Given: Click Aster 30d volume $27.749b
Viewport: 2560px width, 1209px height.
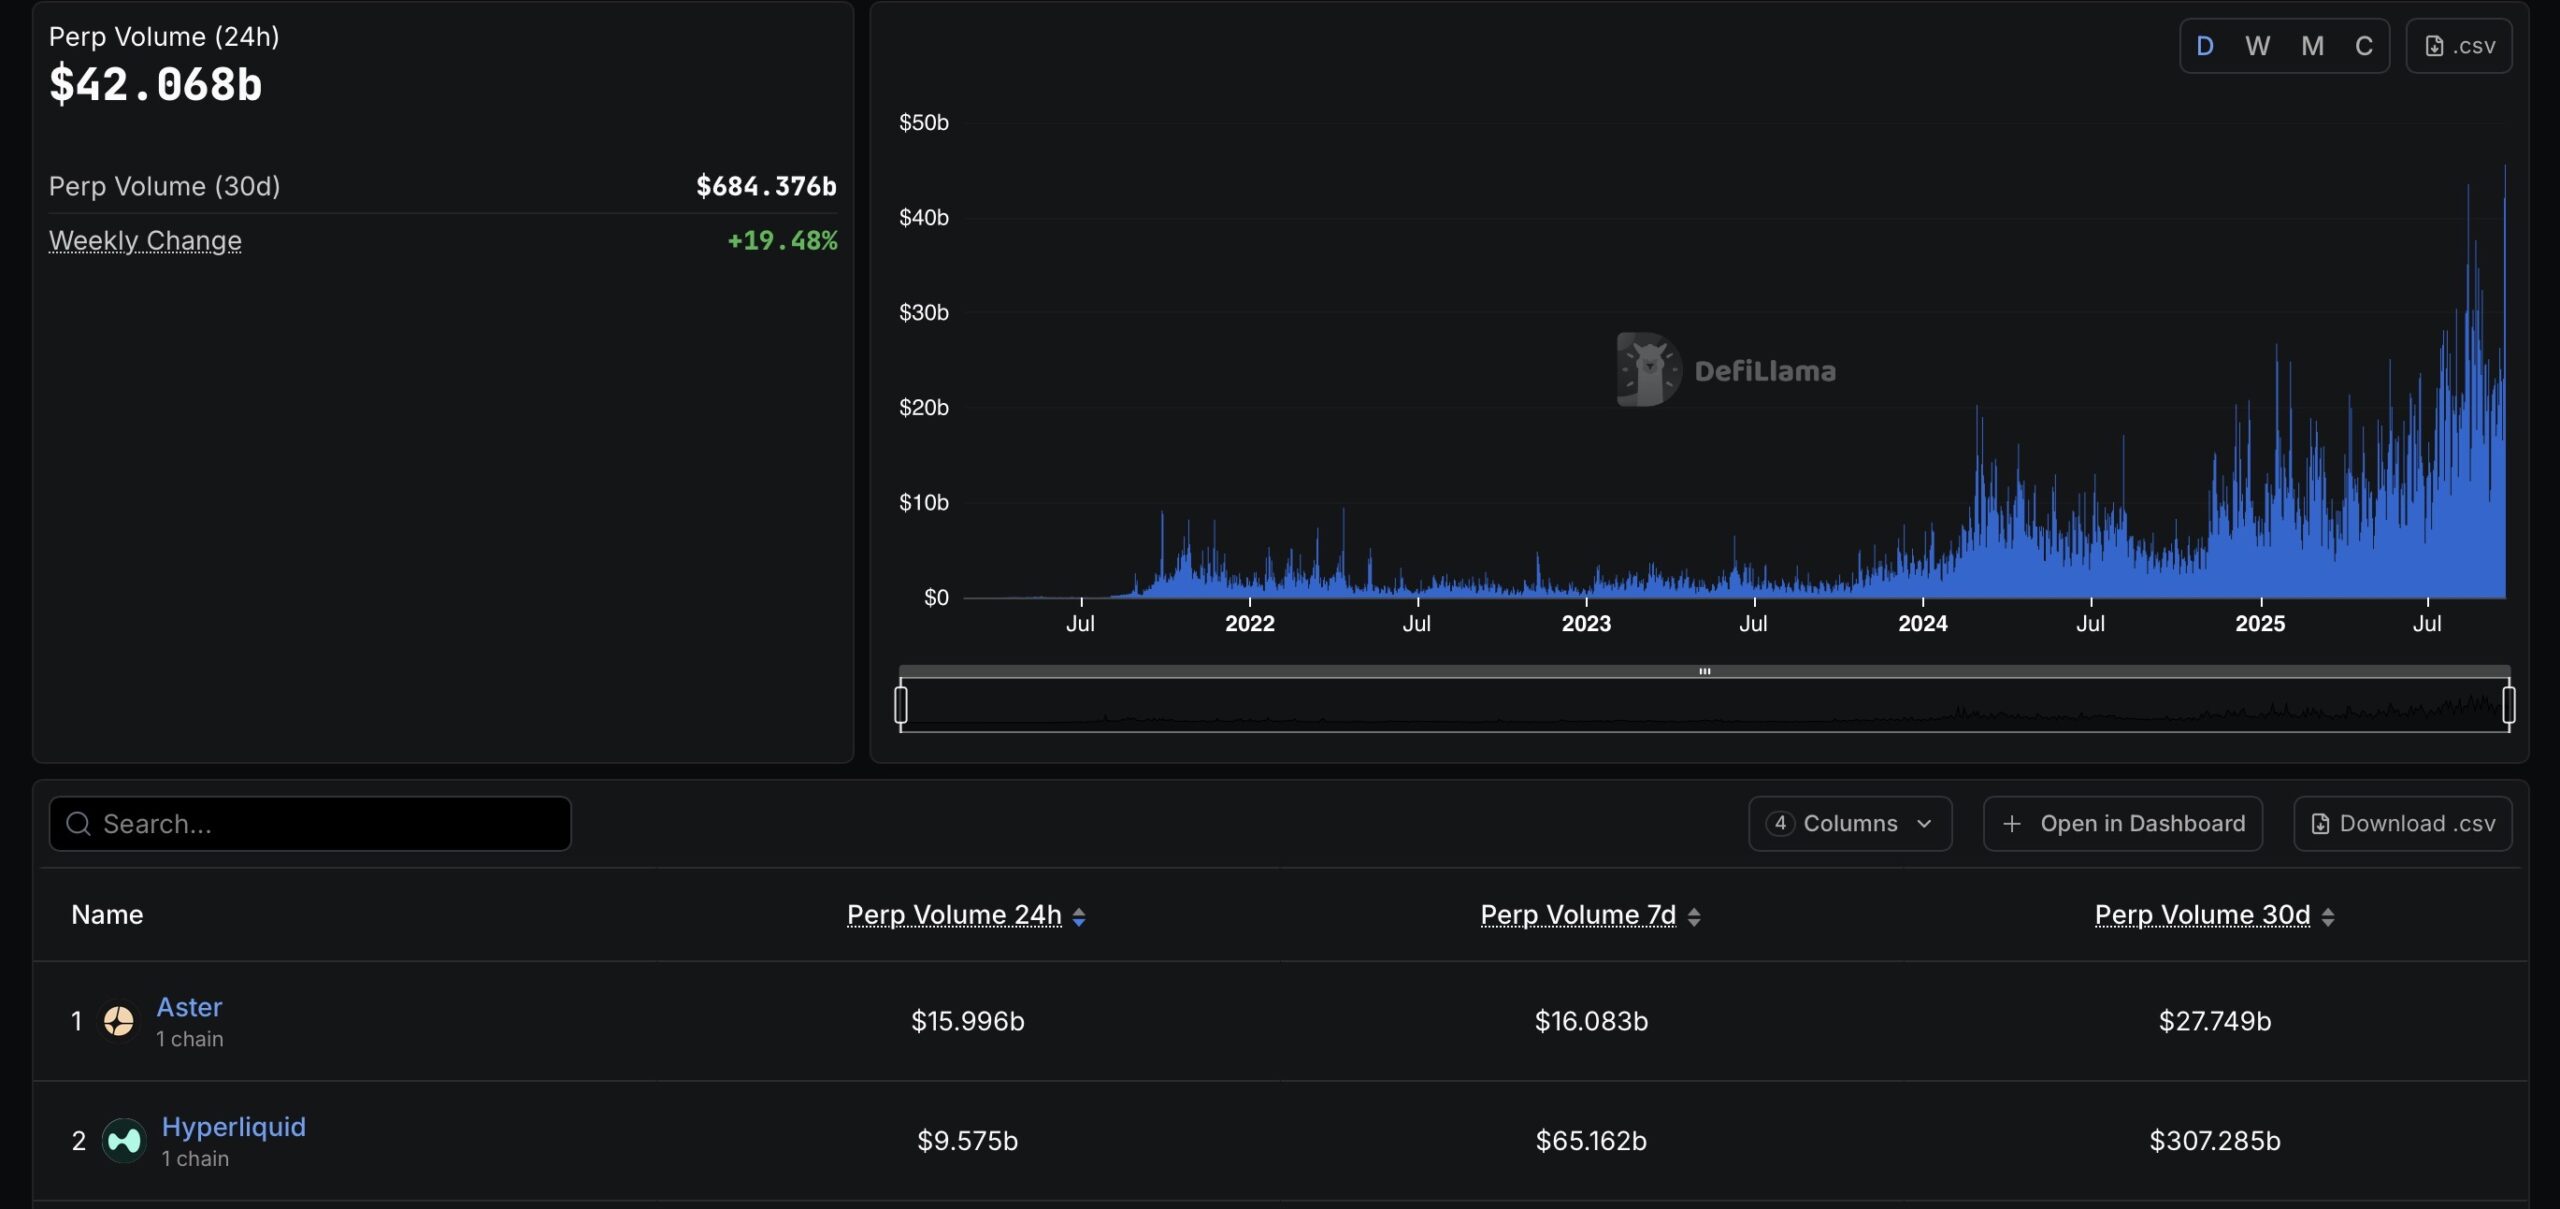Looking at the screenshot, I should pos(2215,1021).
